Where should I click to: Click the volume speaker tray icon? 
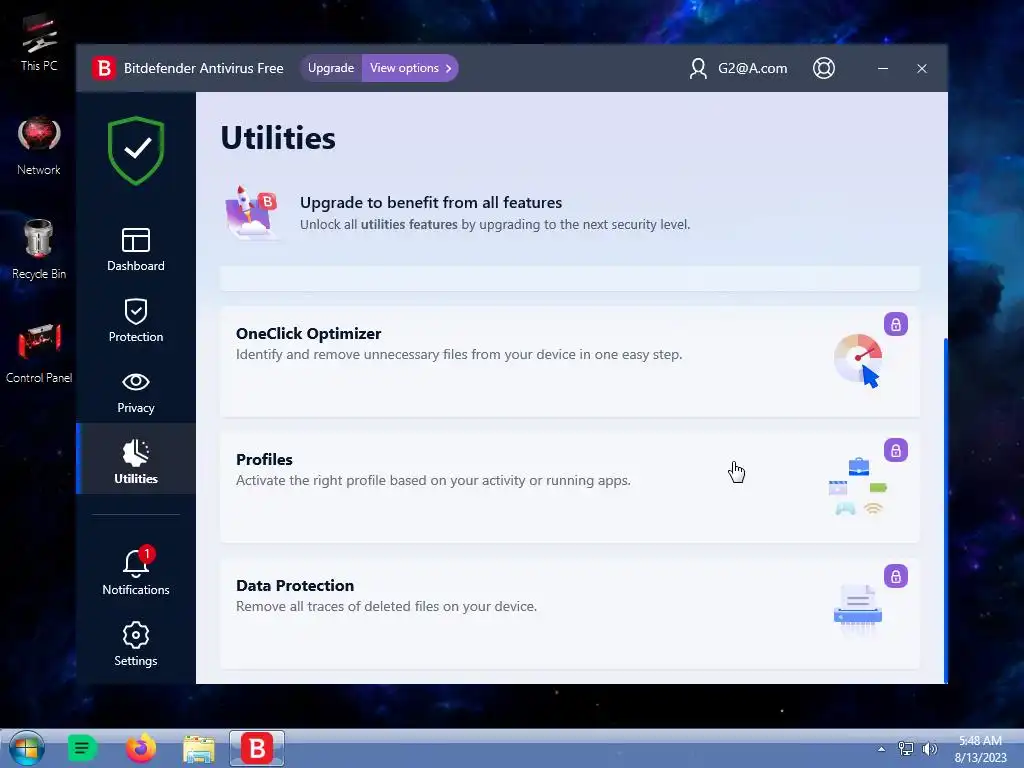929,749
